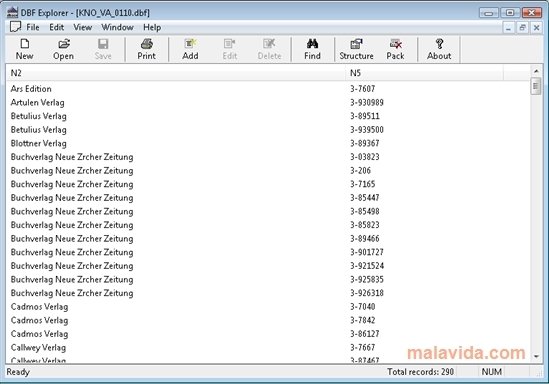Click the Pack database icon
This screenshot has height=384, width=549.
point(395,49)
